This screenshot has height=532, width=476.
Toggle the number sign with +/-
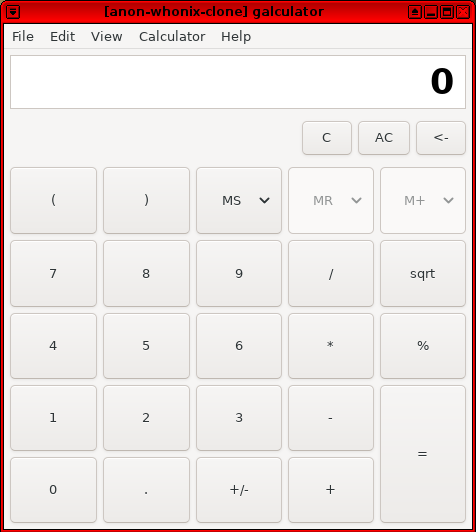point(239,490)
